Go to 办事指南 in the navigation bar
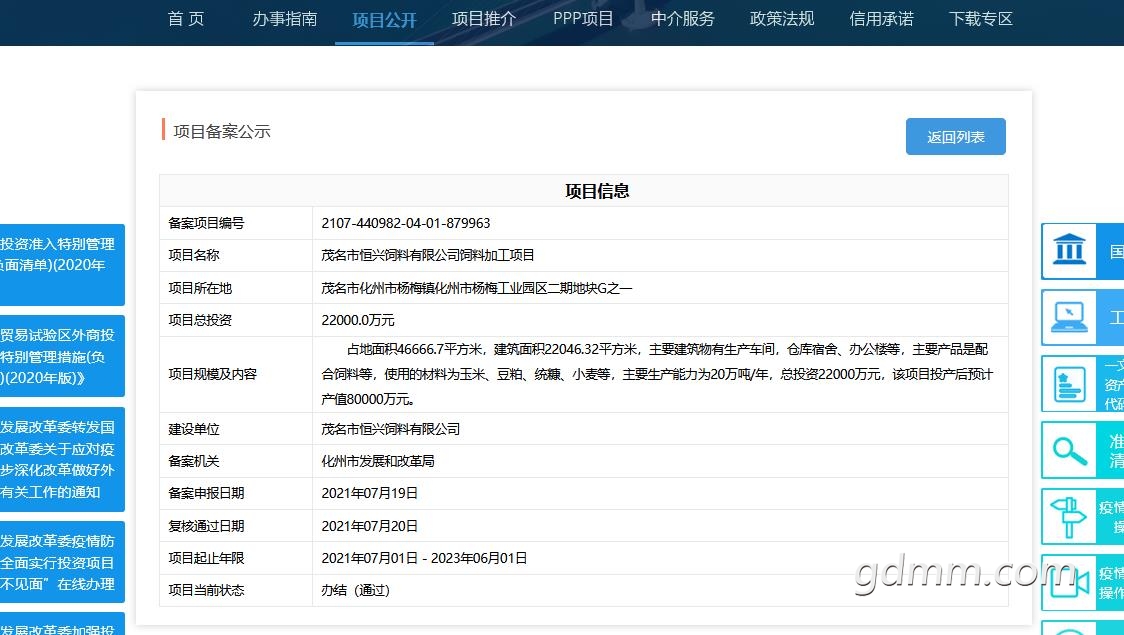The image size is (1124, 635). click(x=285, y=19)
